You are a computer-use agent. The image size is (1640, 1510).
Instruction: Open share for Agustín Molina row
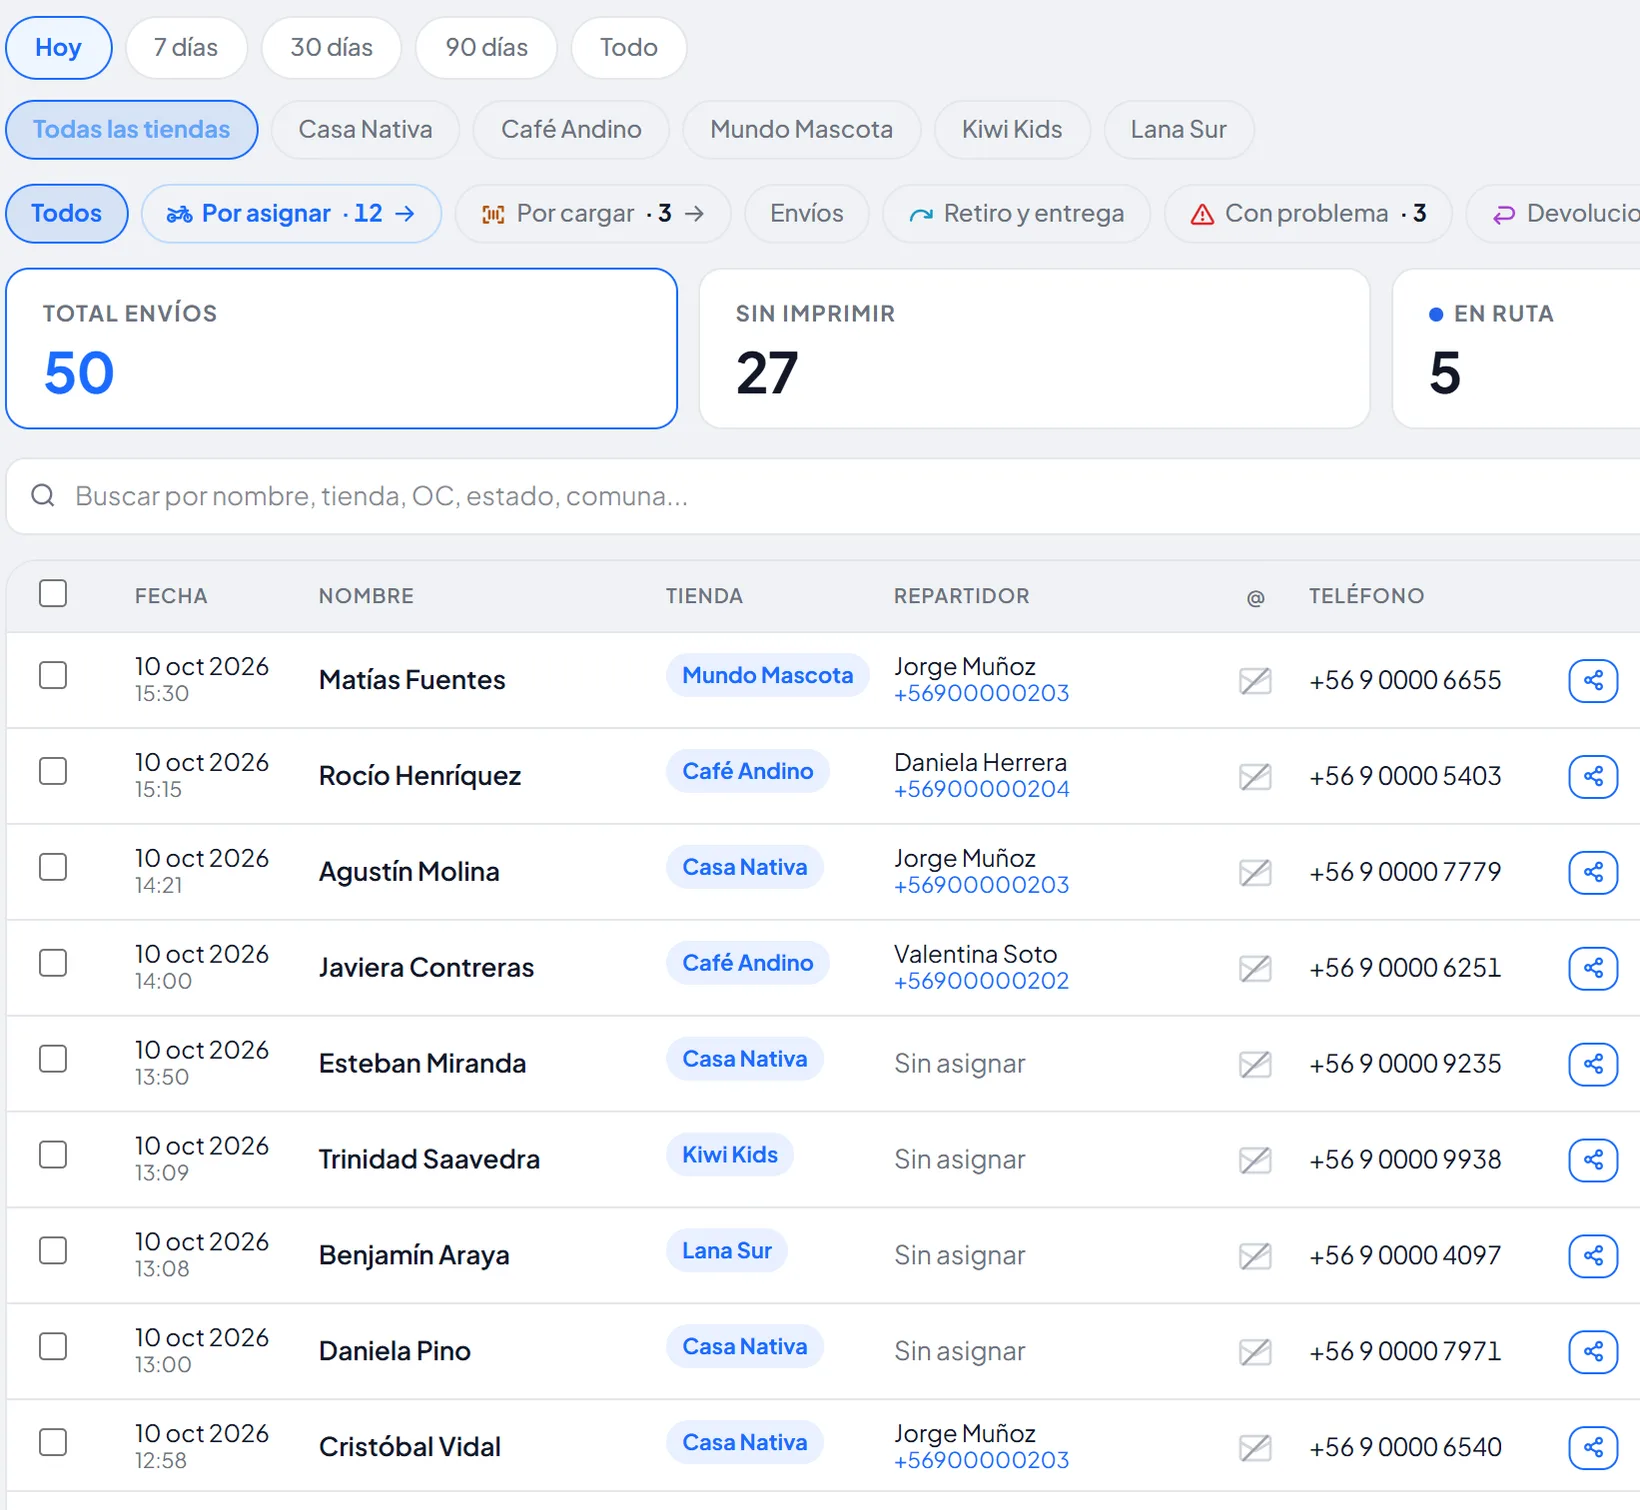coord(1593,873)
